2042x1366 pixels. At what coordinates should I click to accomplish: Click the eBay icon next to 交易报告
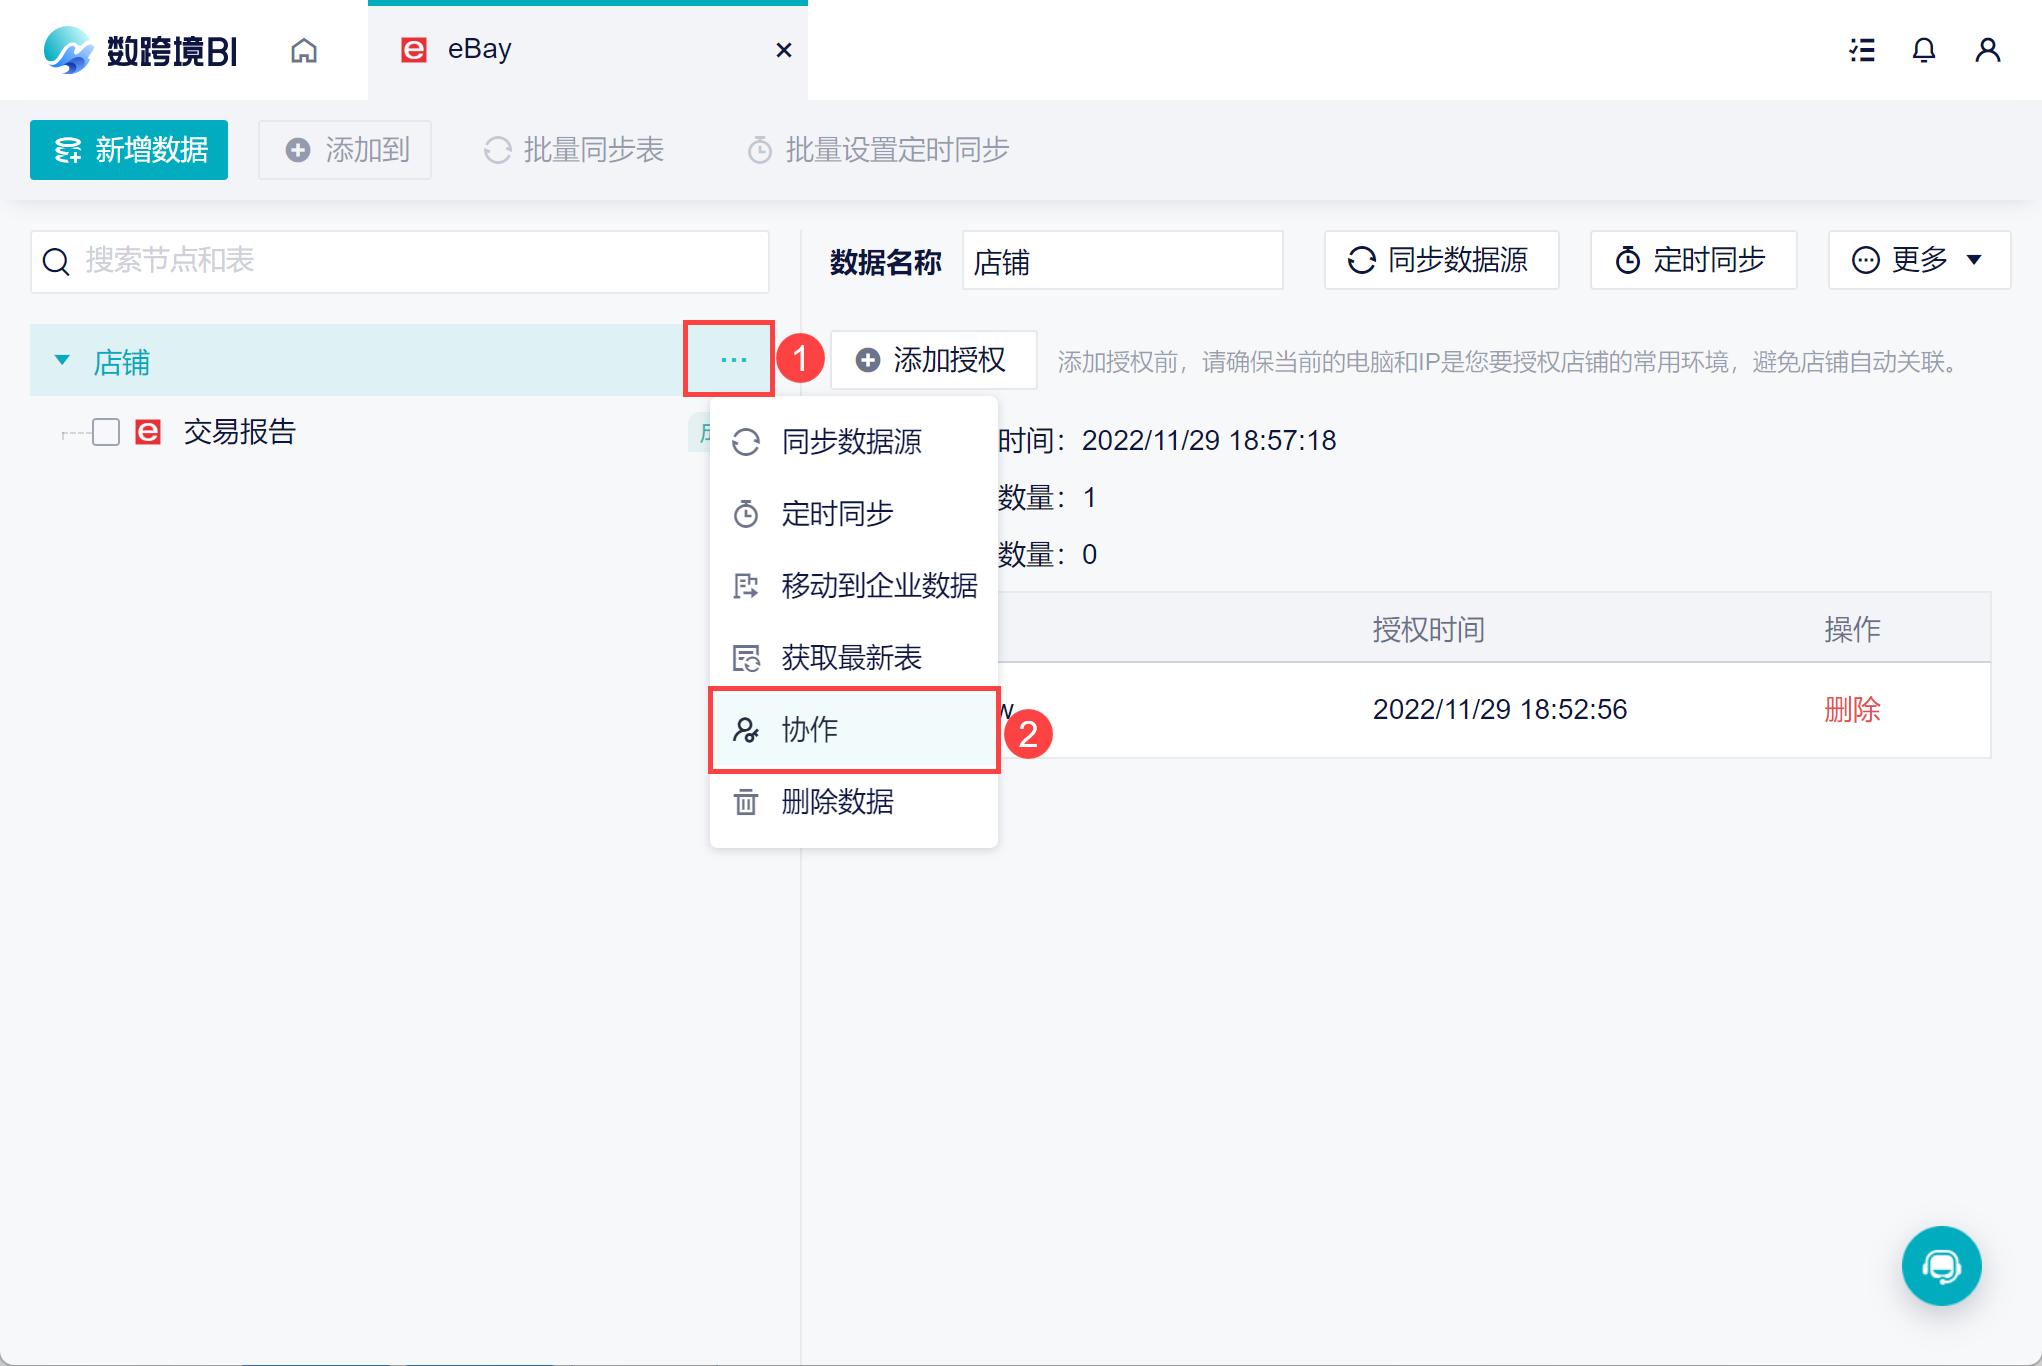[x=148, y=432]
